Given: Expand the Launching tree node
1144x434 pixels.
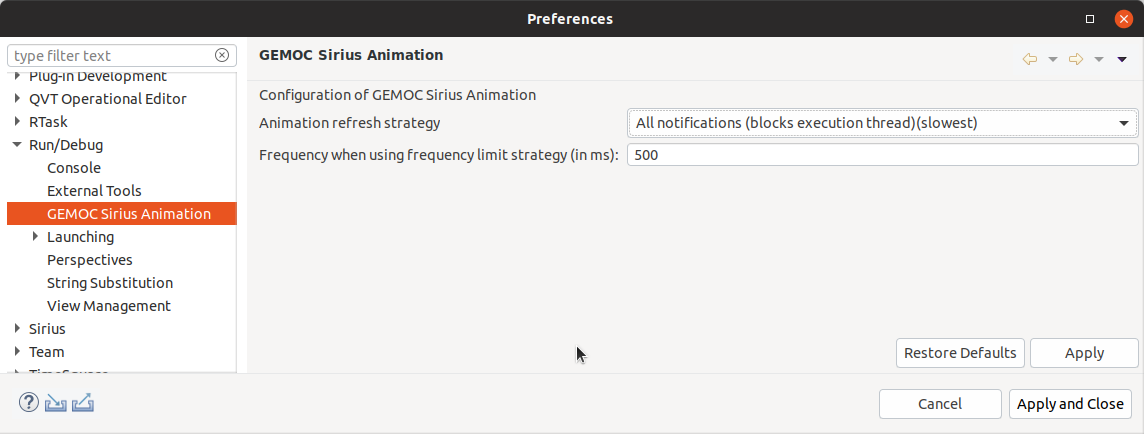Looking at the screenshot, I should pyautogui.click(x=35, y=237).
